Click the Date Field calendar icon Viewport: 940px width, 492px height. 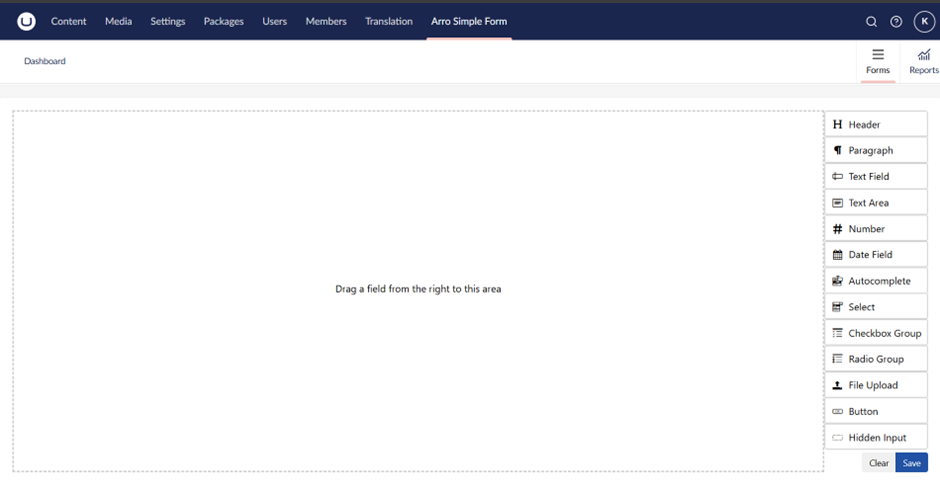click(837, 255)
